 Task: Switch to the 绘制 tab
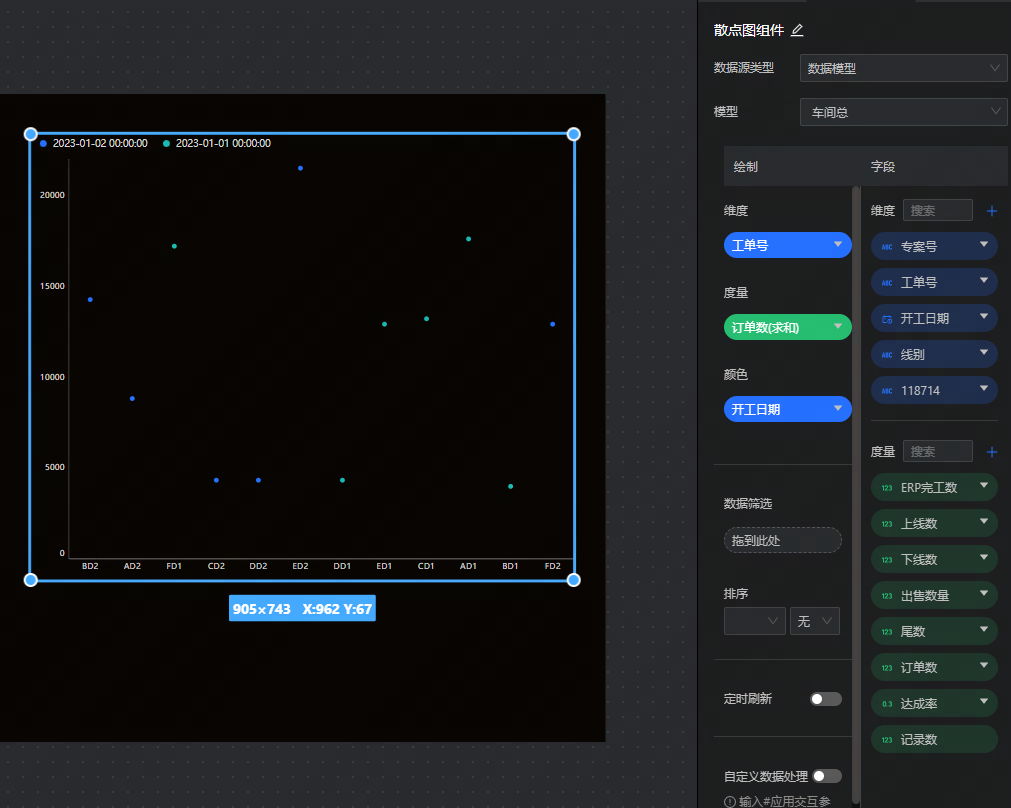[x=746, y=167]
